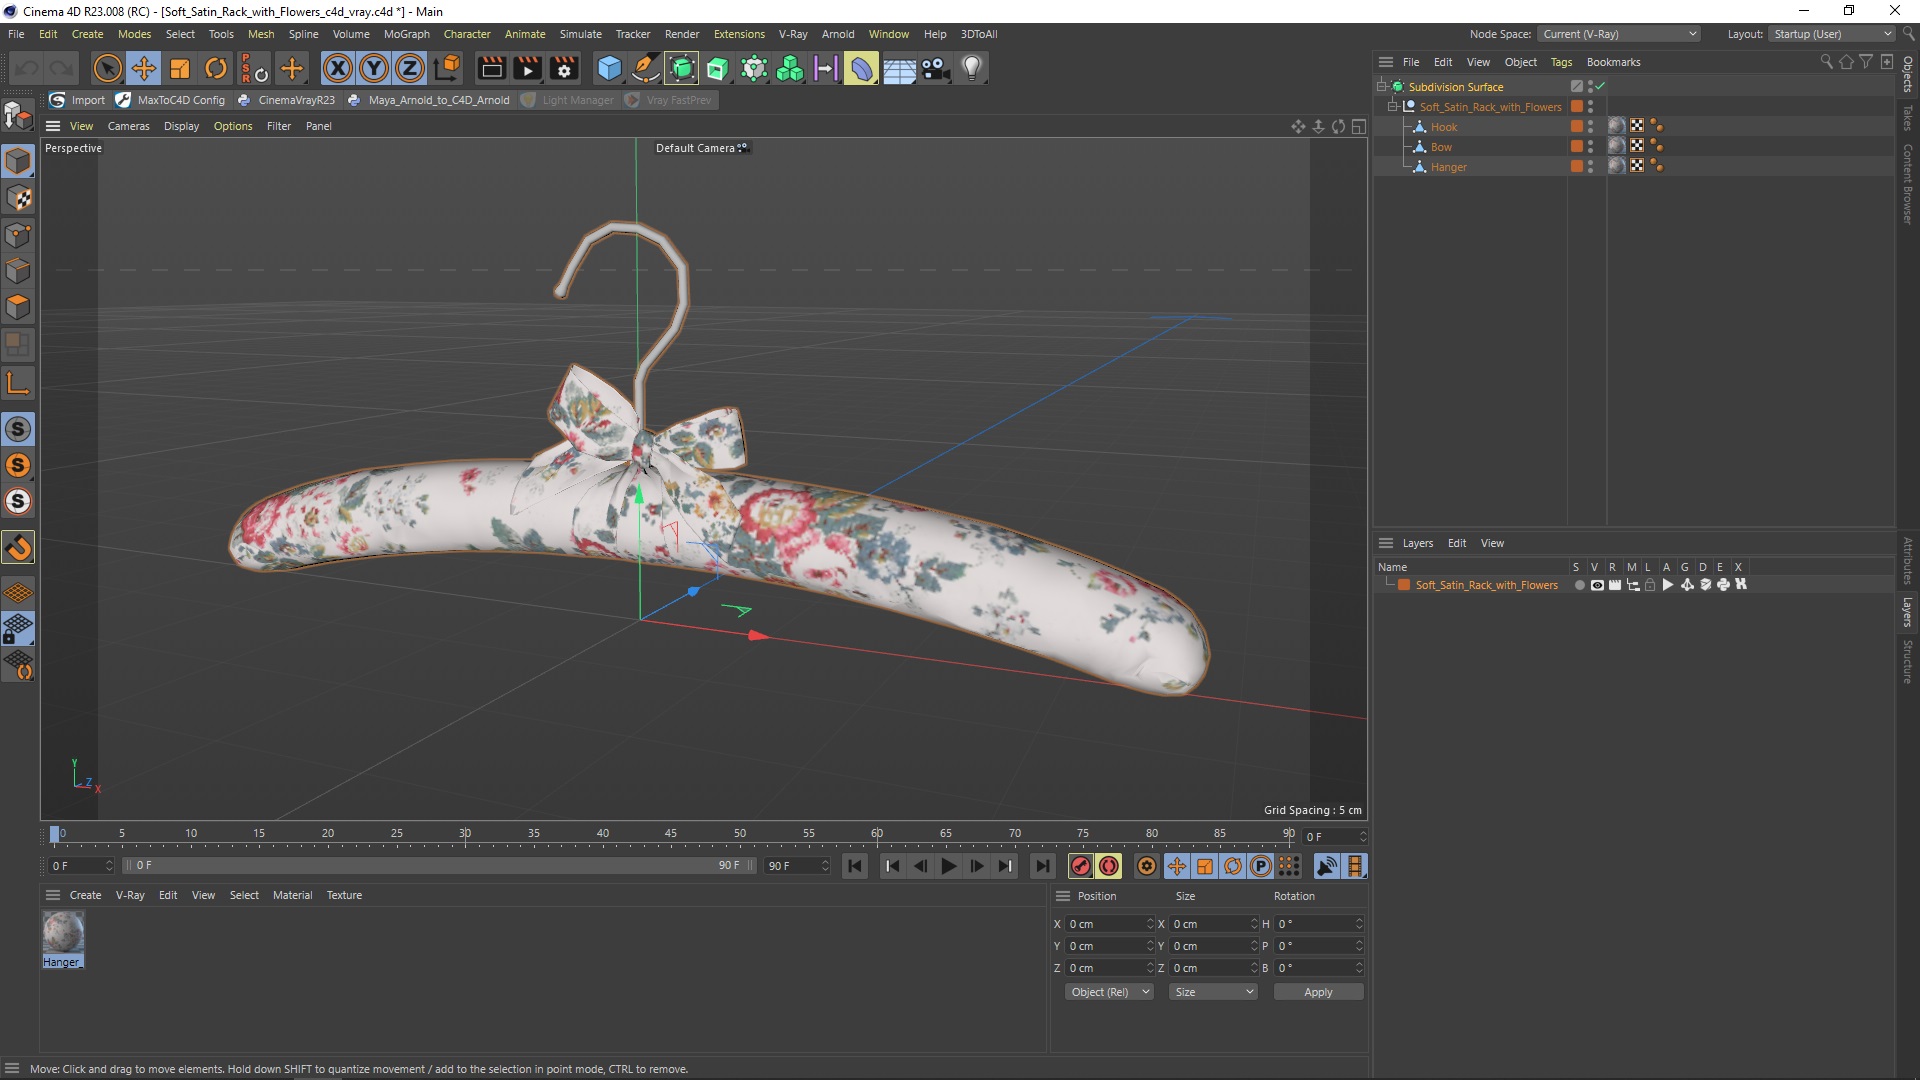
Task: Toggle autokeying
Action: tap(1109, 866)
